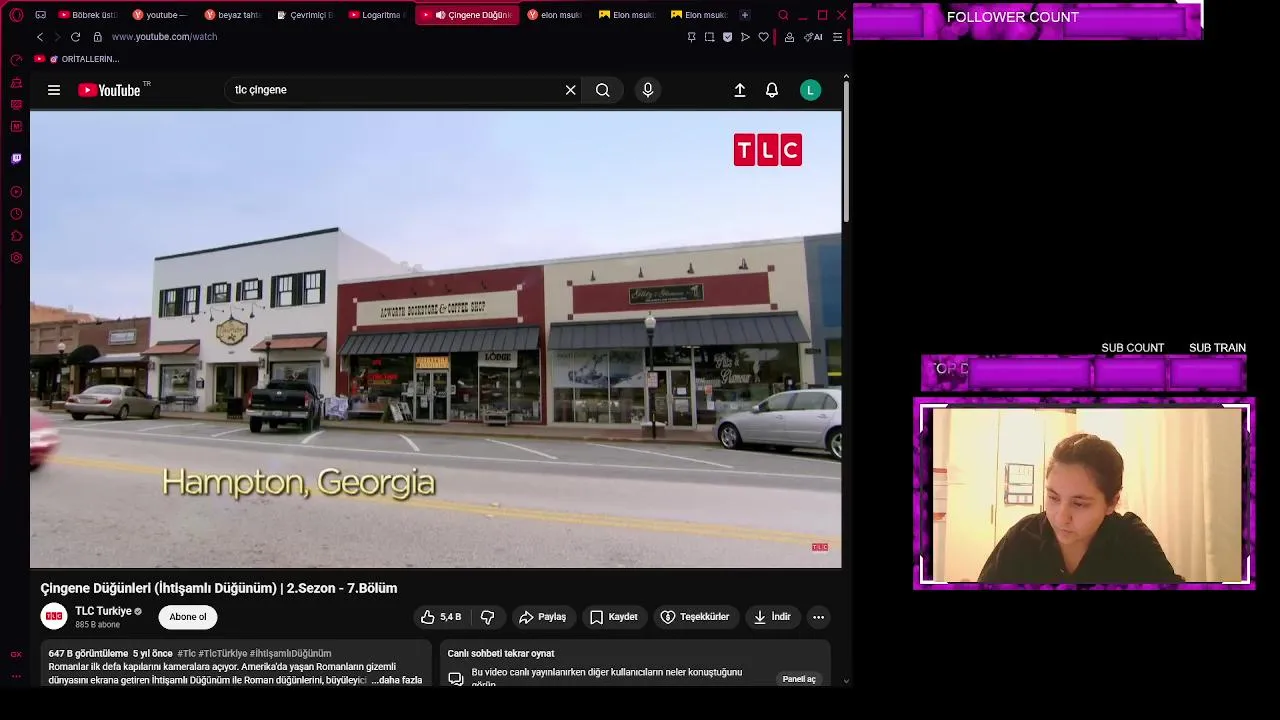
Task: Open the sidebar player circle icon
Action: click(16, 191)
